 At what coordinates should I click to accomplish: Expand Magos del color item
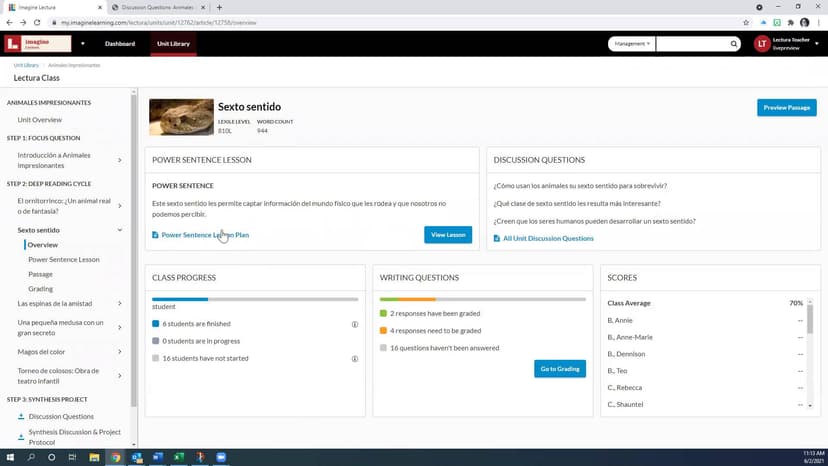point(120,352)
